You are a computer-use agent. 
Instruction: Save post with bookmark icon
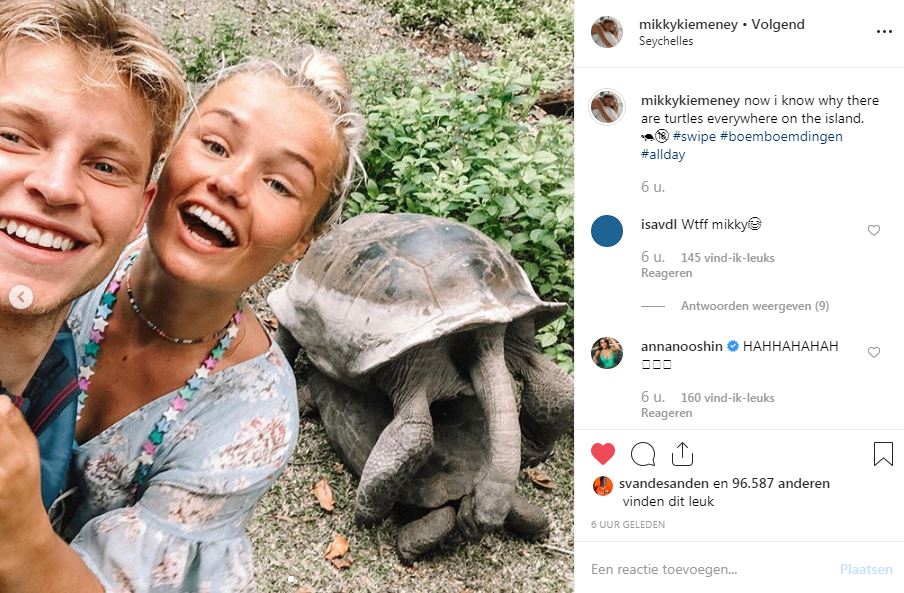click(883, 455)
